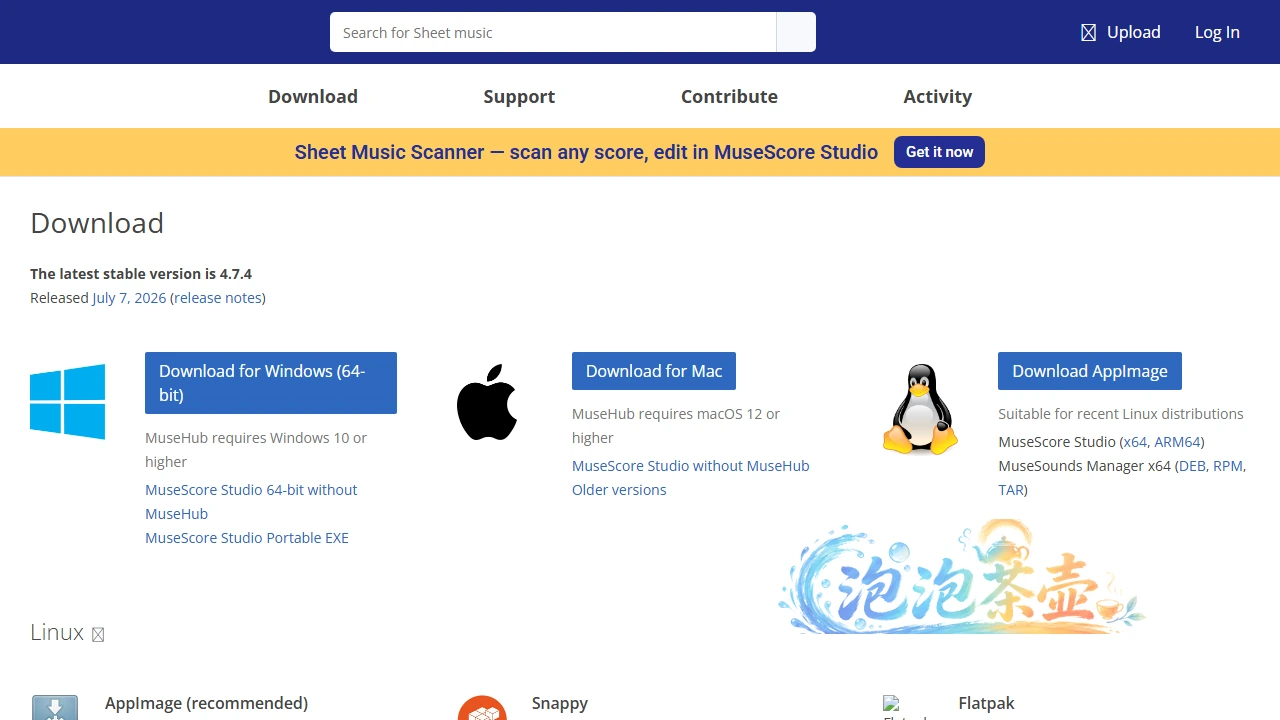This screenshot has width=1280, height=720.
Task: Click the Download page heading
Action: 97,223
